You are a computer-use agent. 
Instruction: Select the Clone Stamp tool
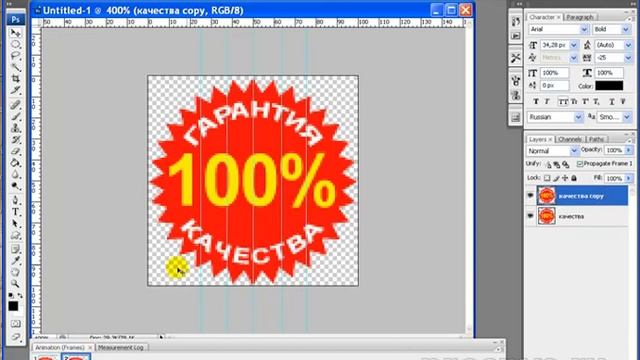tap(16, 128)
